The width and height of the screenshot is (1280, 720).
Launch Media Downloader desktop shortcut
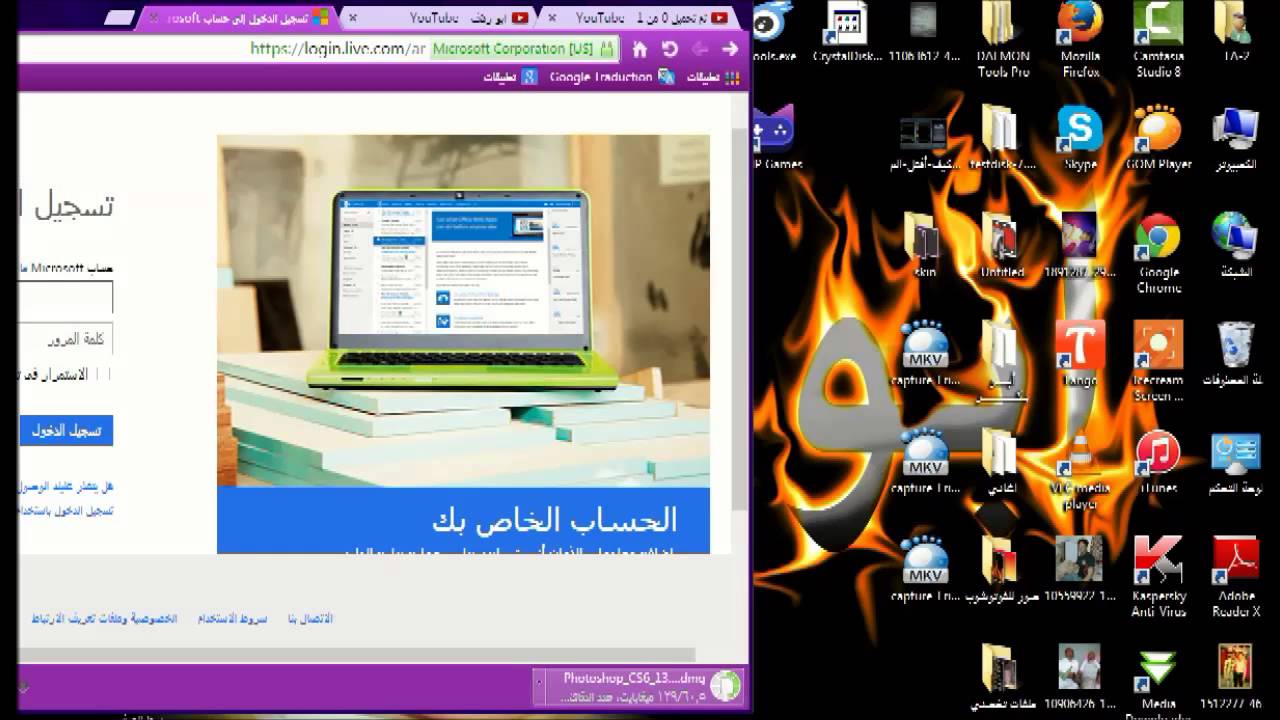pos(1158,682)
